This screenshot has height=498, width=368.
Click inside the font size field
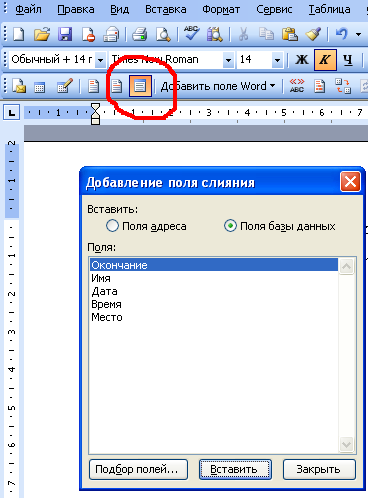click(254, 60)
